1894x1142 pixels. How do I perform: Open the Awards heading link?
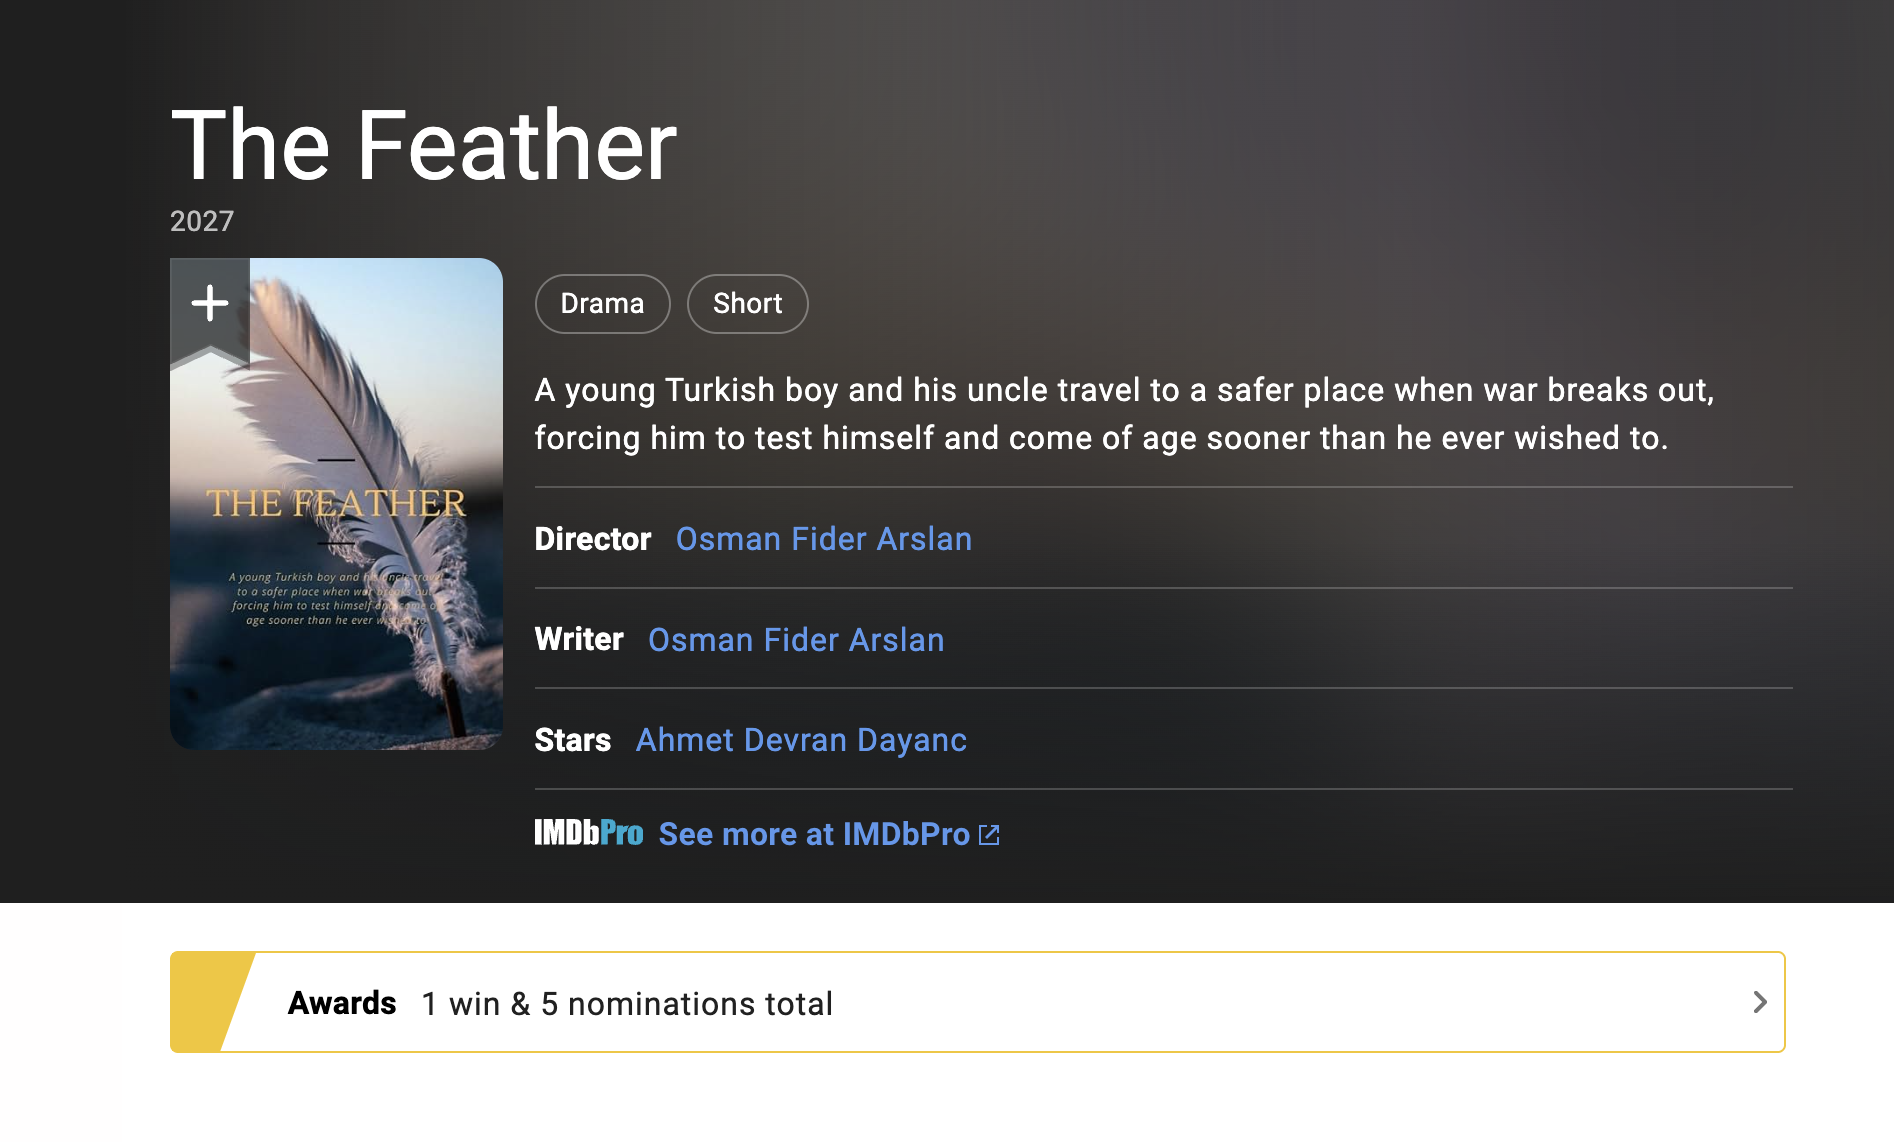[342, 1003]
